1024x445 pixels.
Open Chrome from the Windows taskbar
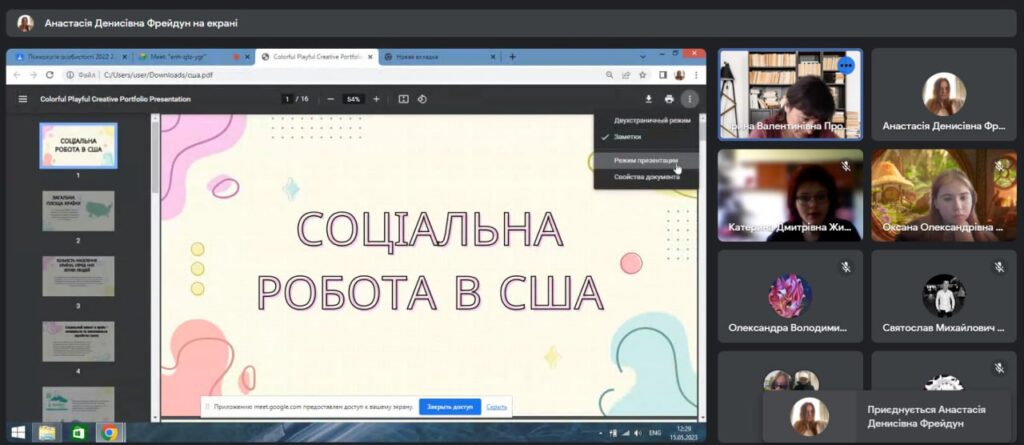pyautogui.click(x=109, y=433)
